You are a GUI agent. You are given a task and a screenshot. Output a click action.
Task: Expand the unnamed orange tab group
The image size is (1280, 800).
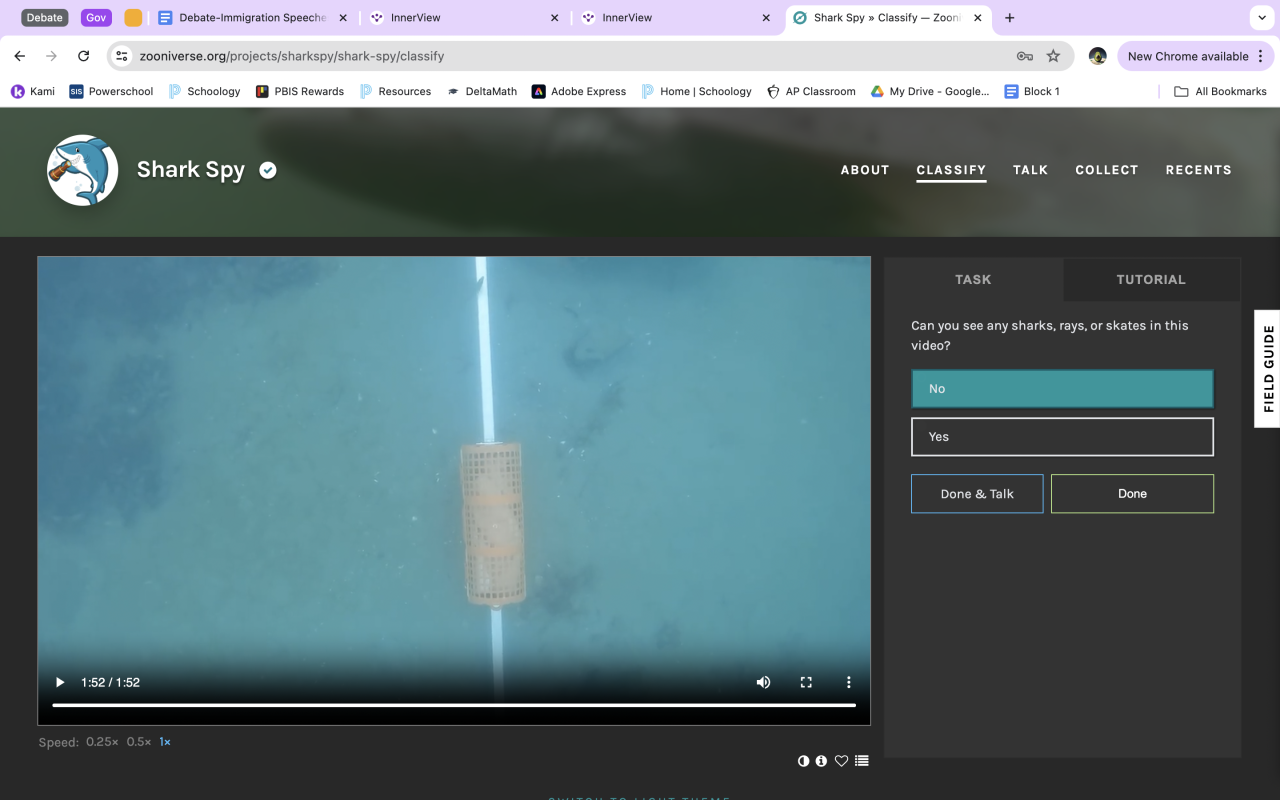[x=133, y=18]
